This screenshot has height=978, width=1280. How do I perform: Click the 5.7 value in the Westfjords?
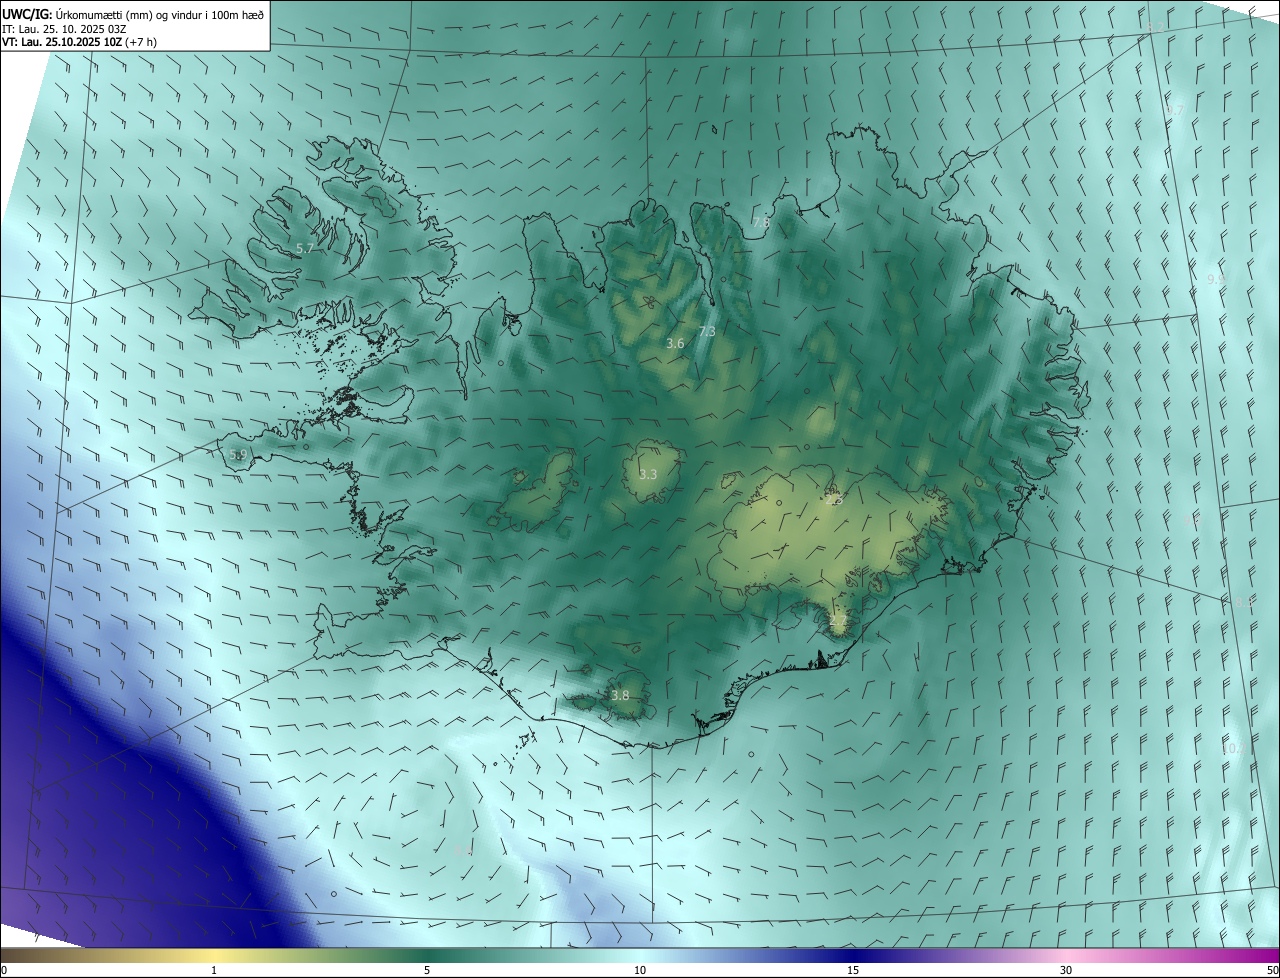pos(305,247)
